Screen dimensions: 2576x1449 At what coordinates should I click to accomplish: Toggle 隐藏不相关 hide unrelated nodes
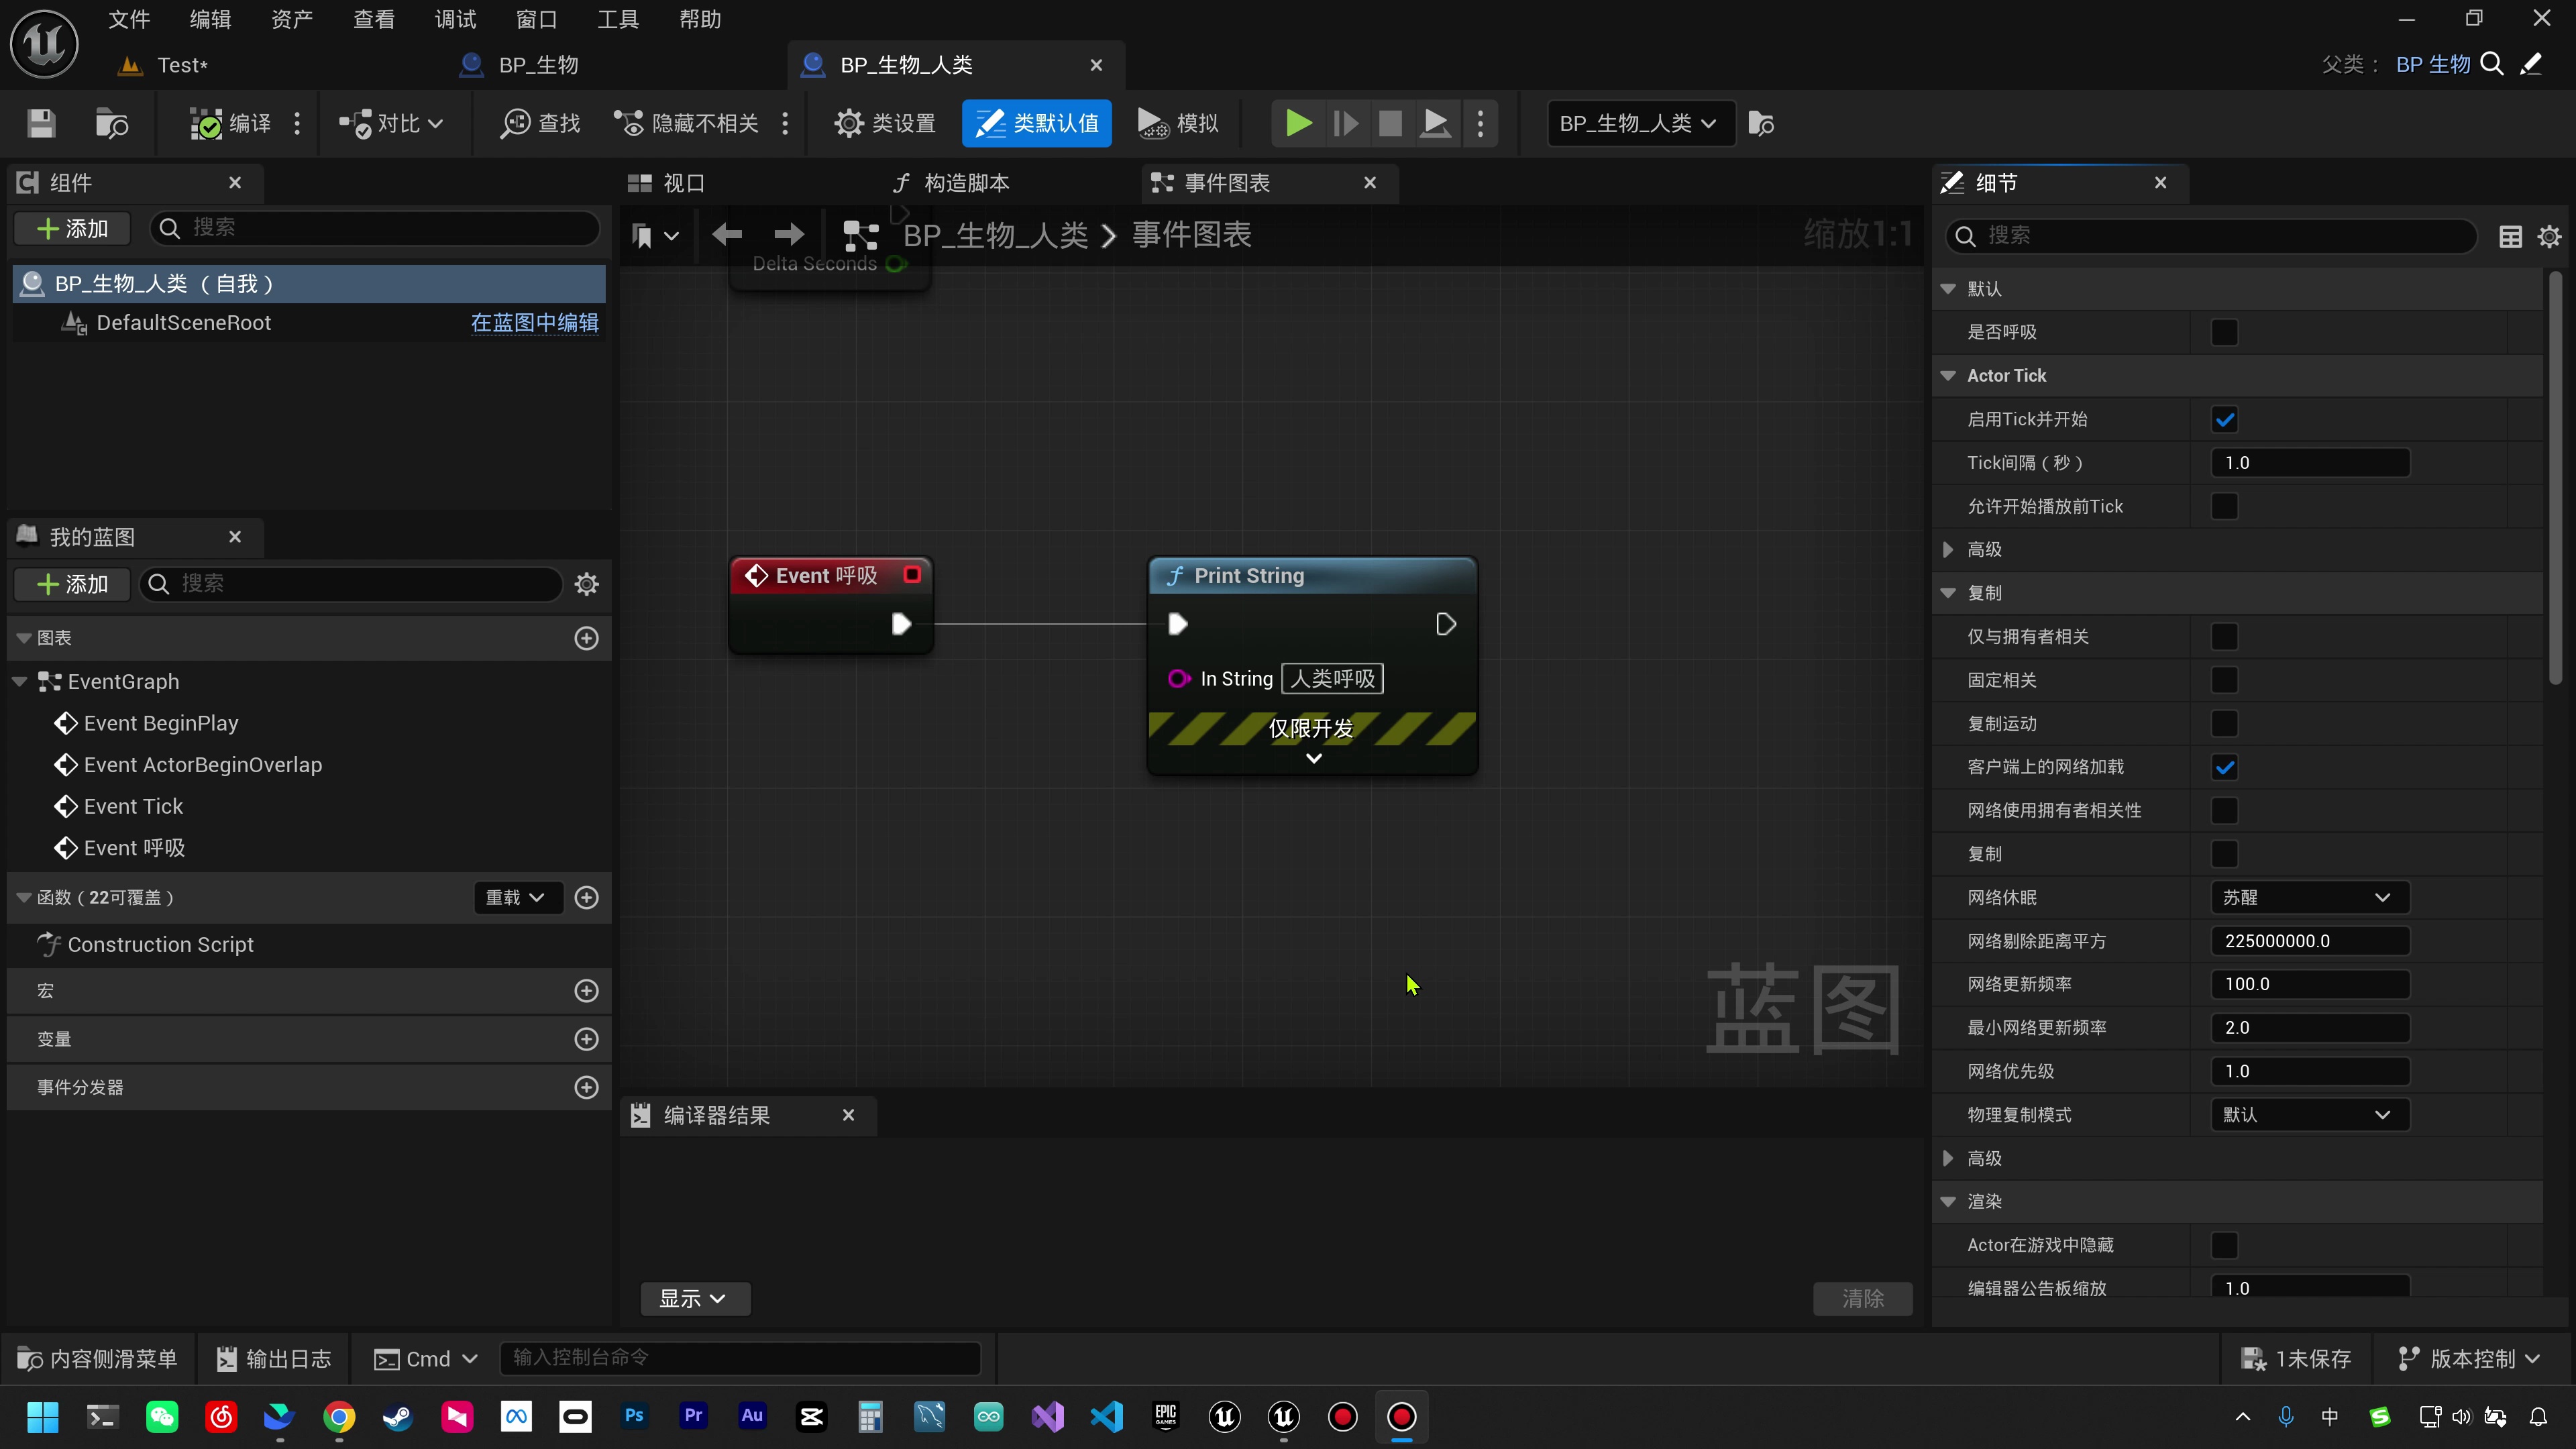[686, 123]
